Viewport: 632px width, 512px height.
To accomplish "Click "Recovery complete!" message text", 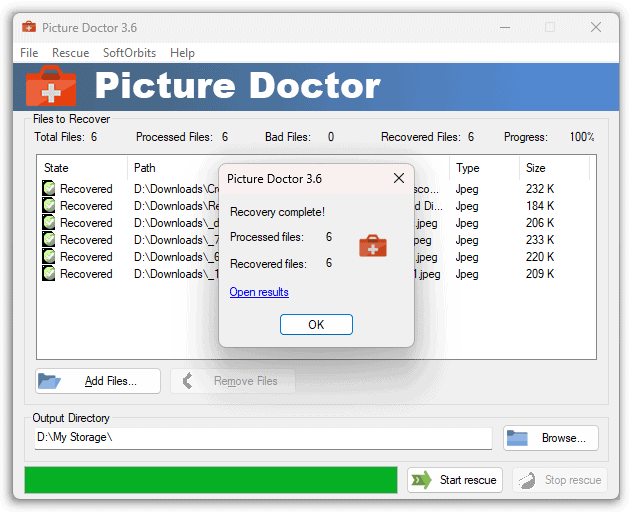I will pyautogui.click(x=277, y=212).
